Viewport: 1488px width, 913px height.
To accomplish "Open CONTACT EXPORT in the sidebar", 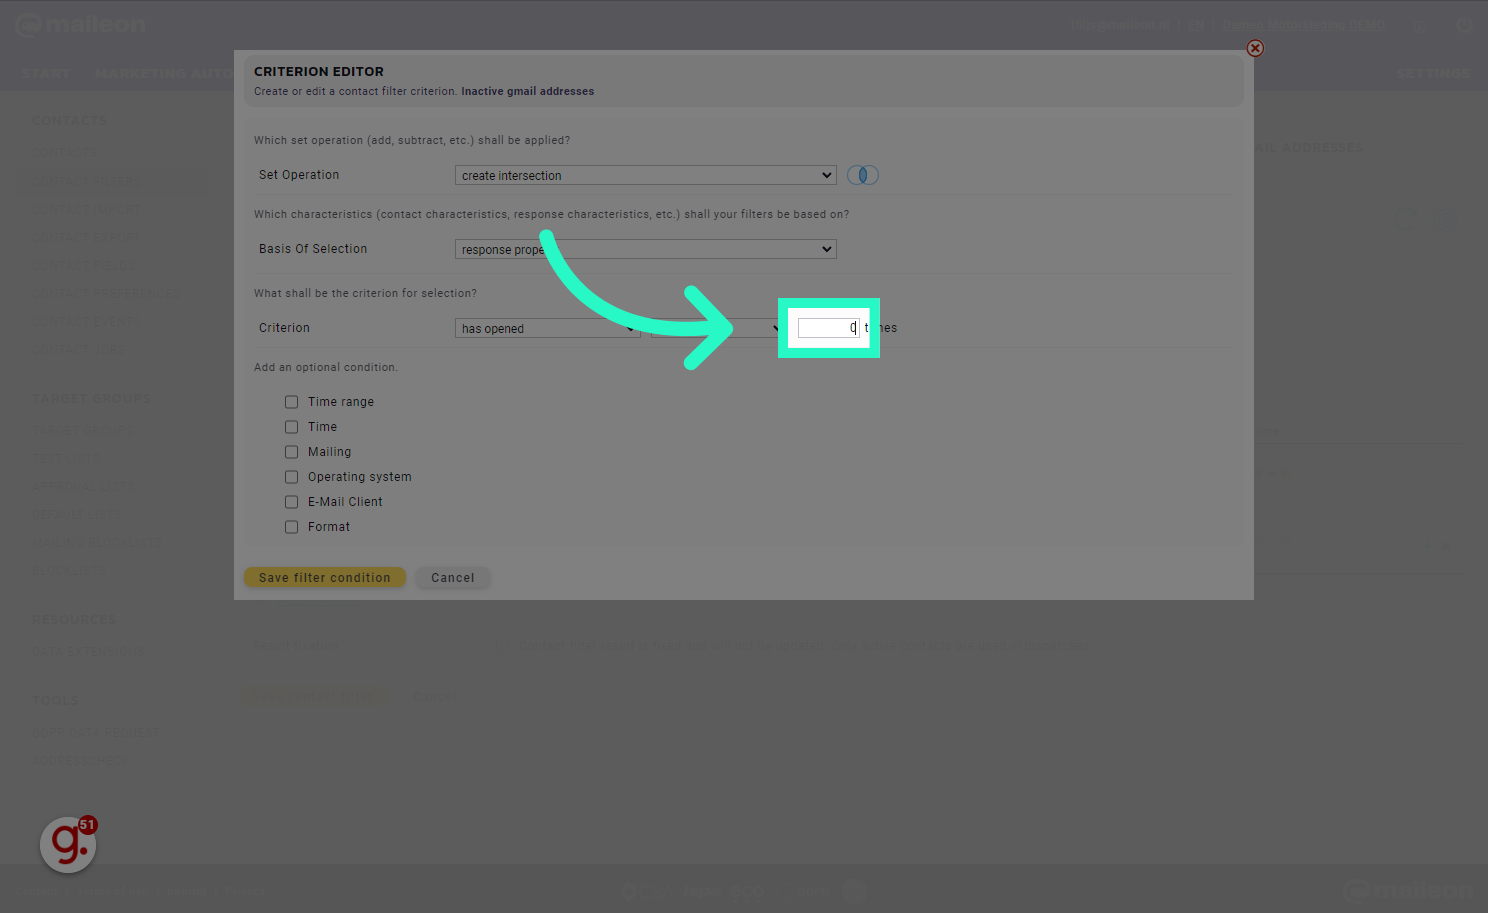I will (86, 237).
